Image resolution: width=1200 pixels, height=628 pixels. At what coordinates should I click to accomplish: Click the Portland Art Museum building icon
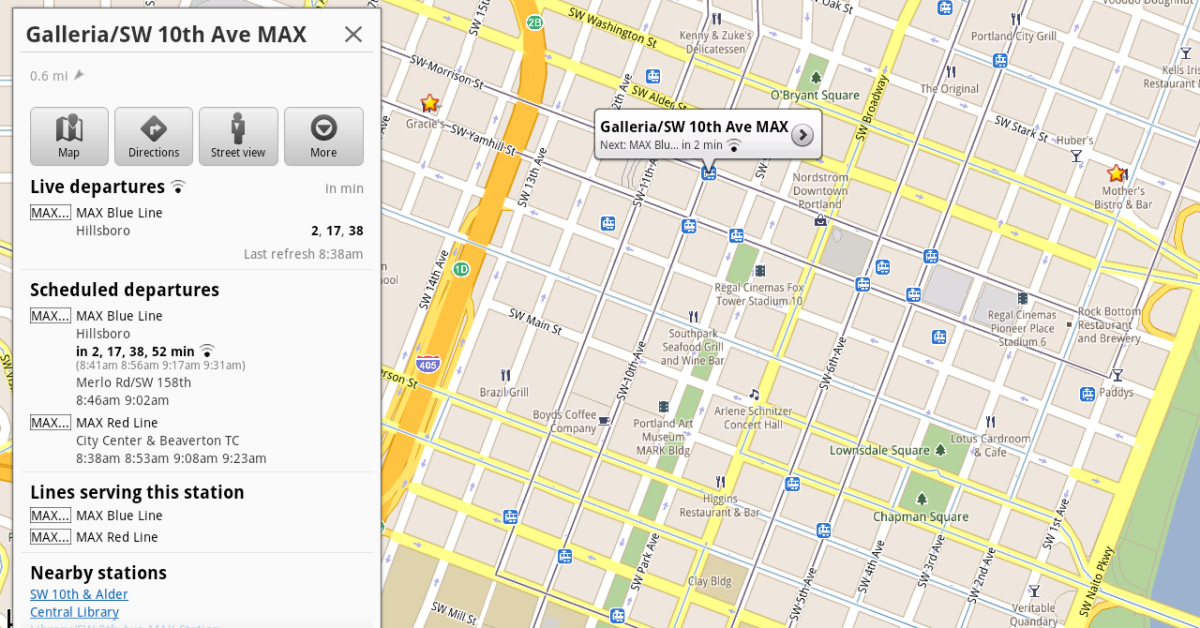pos(663,406)
